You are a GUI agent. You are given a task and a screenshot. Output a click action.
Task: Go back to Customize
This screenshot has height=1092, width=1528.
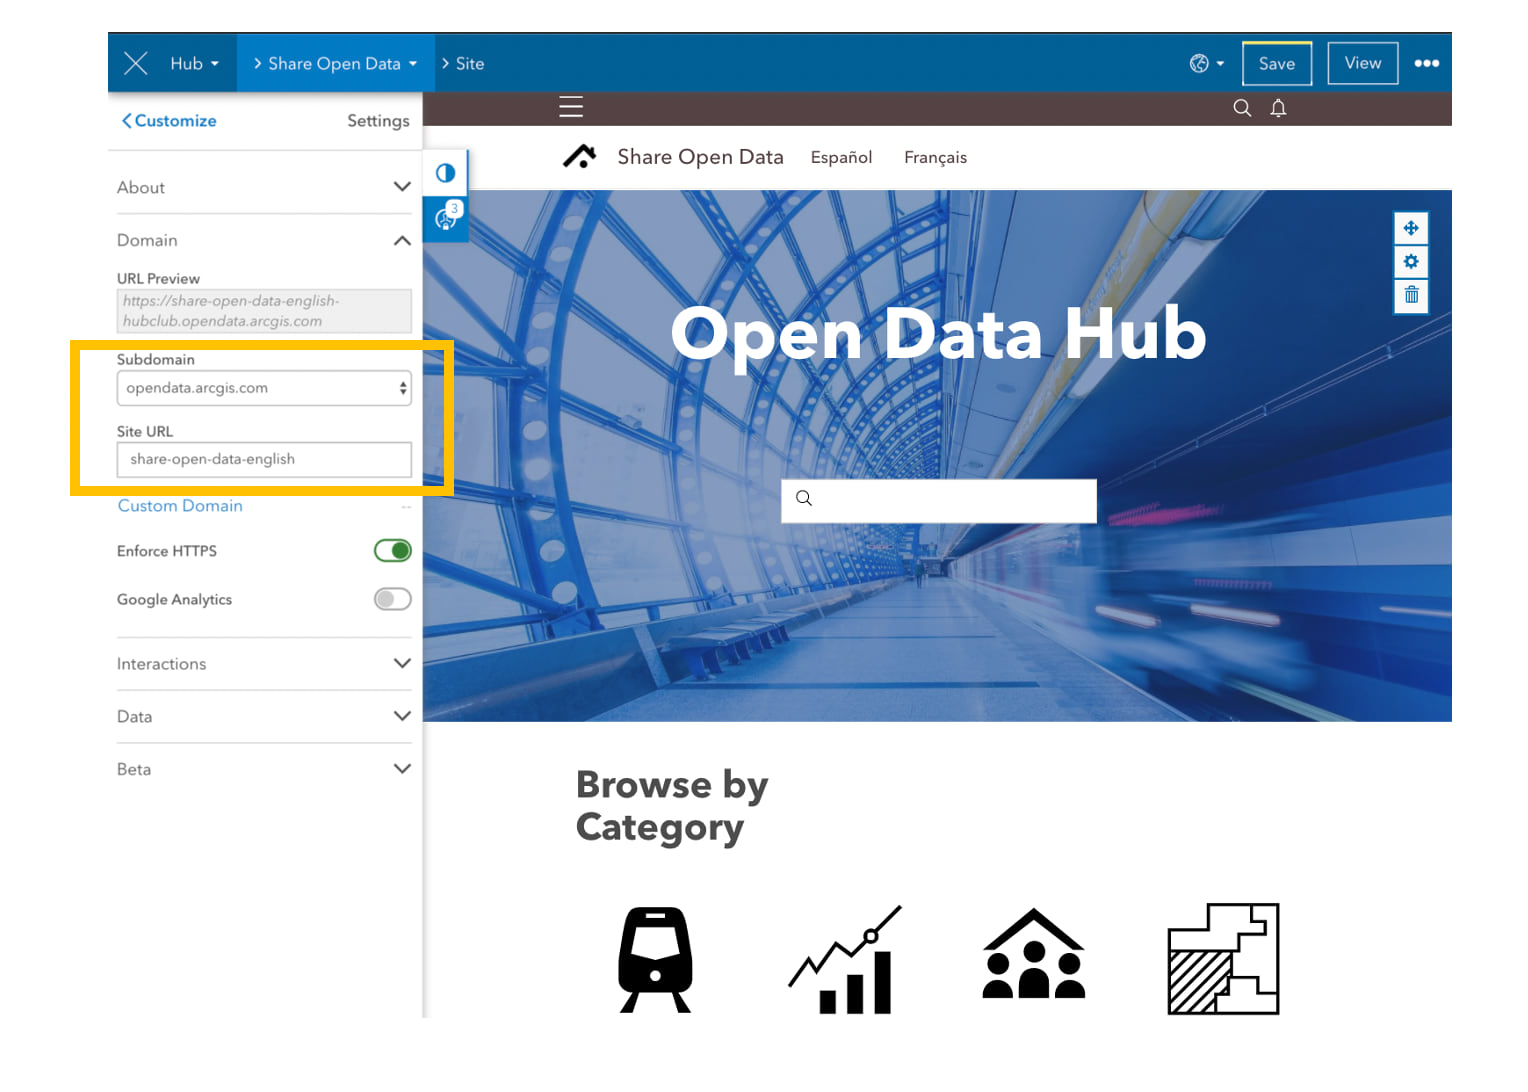[169, 121]
